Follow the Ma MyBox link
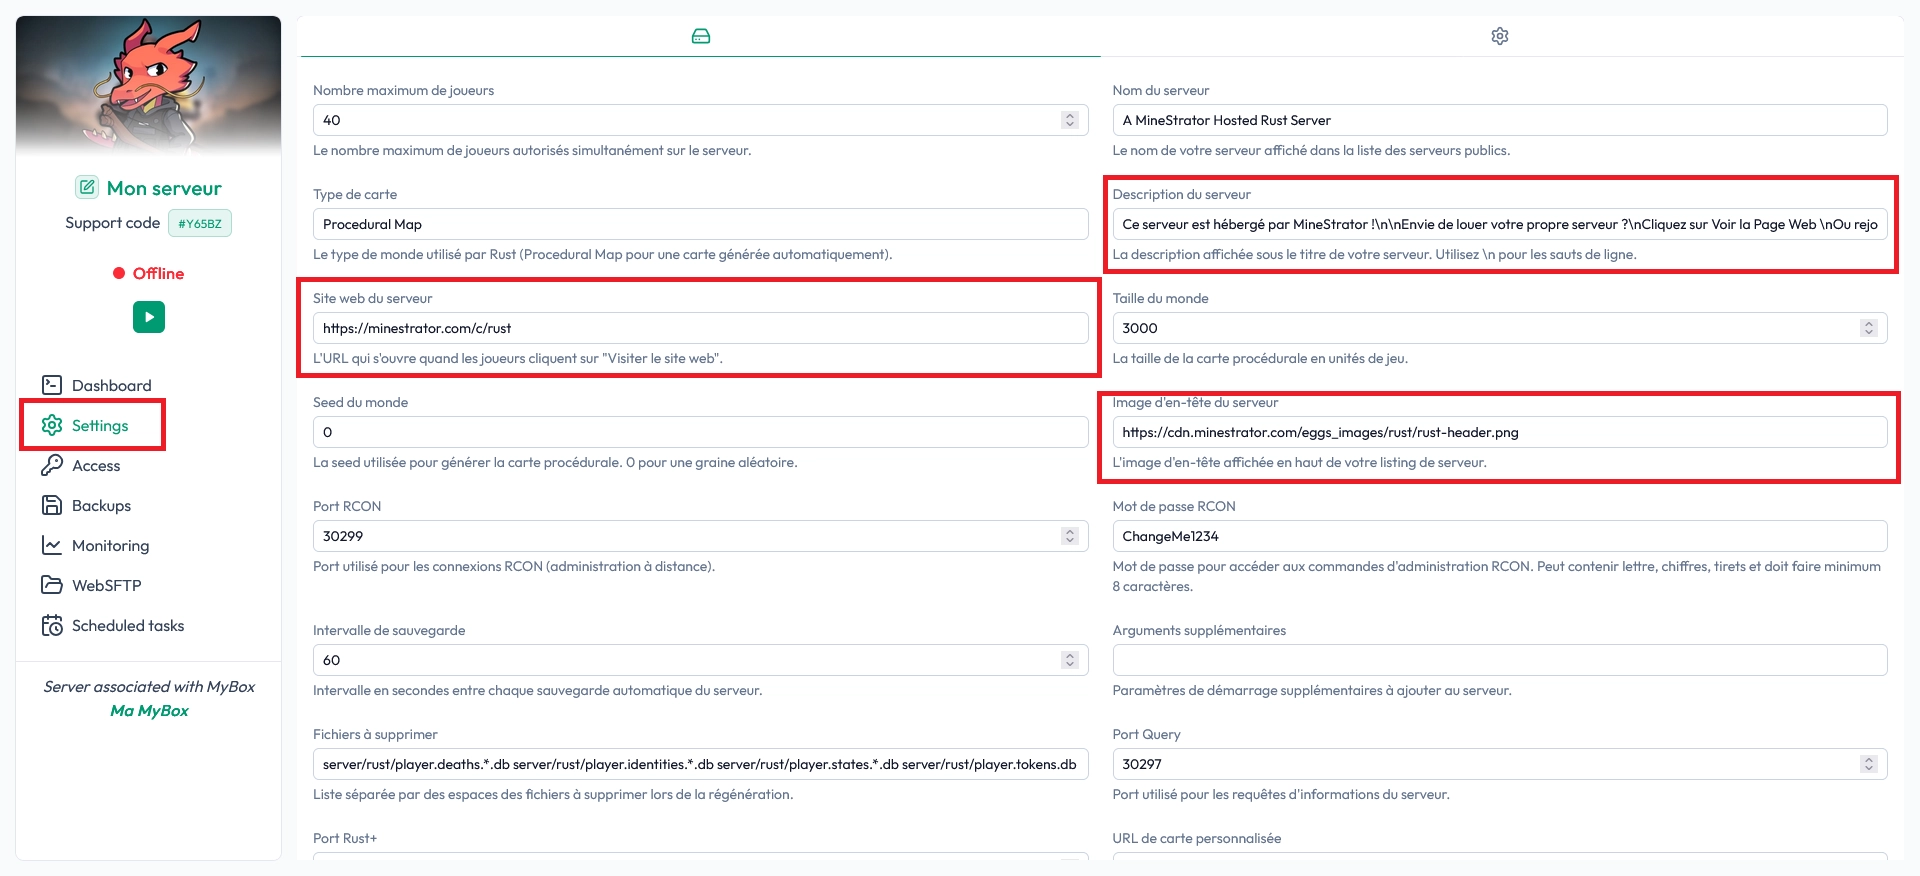Viewport: 1920px width, 876px height. point(149,710)
